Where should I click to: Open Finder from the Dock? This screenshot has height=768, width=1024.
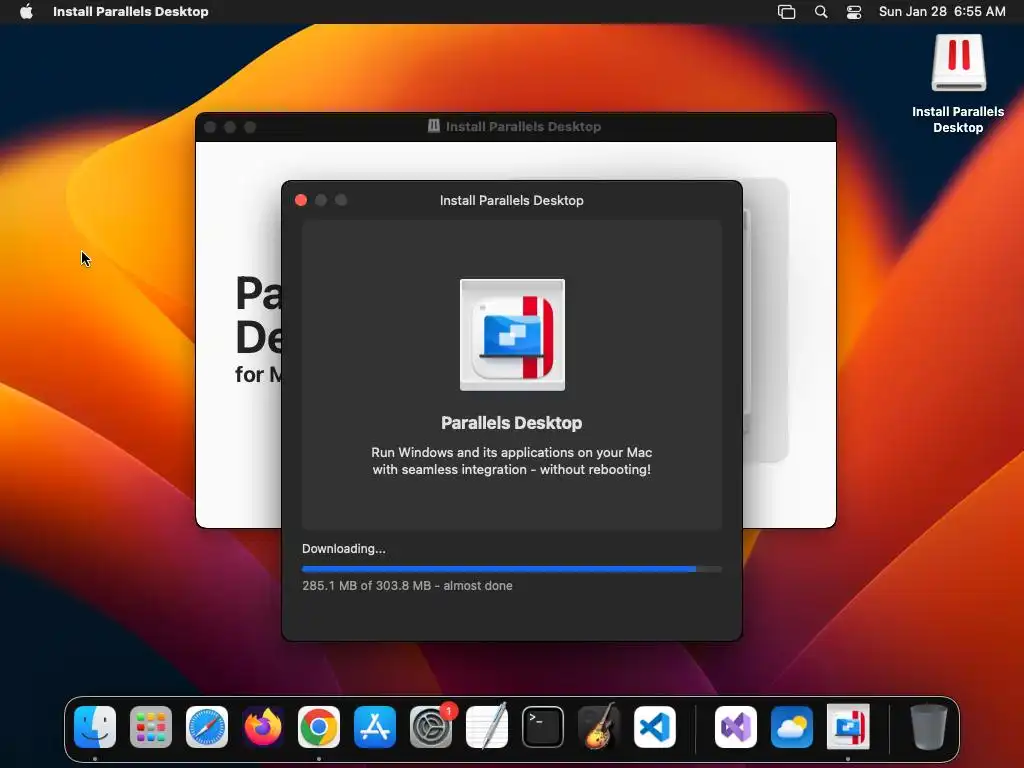[x=95, y=727]
